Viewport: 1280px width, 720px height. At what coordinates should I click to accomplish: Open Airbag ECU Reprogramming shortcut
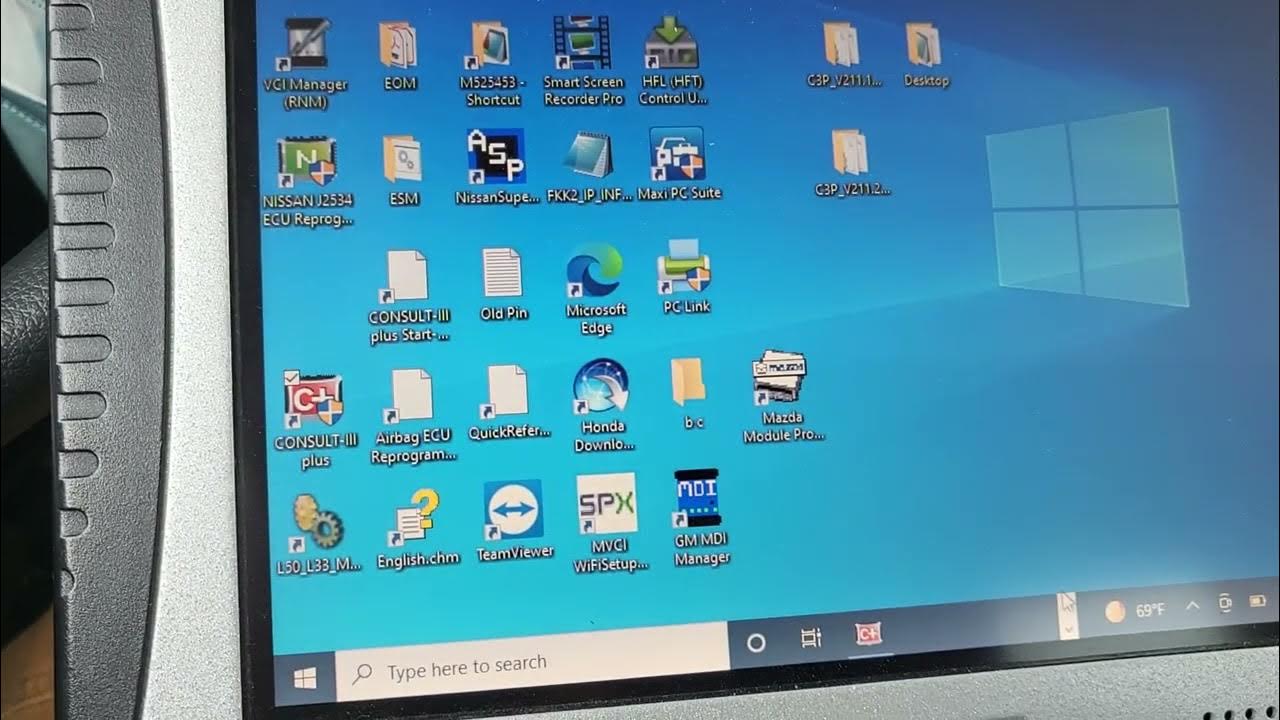(413, 417)
